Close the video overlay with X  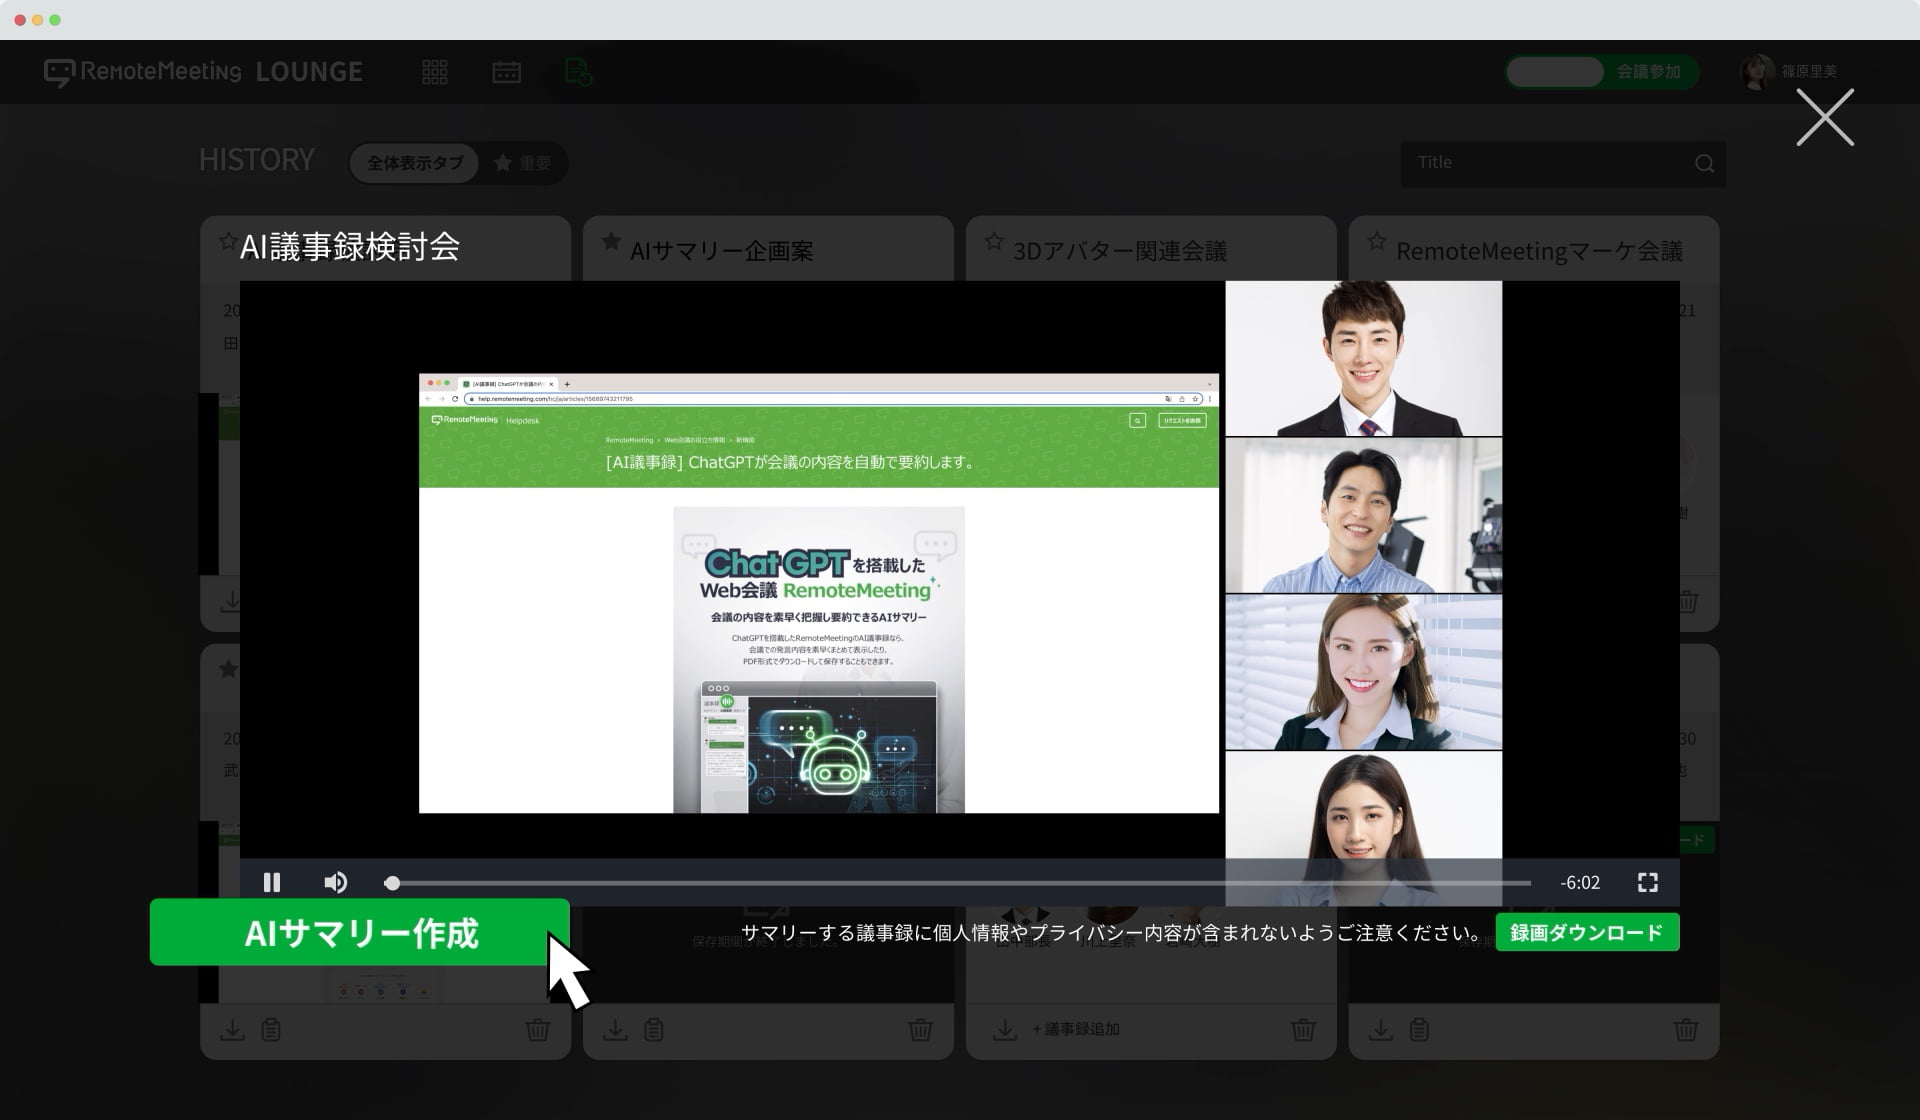1824,118
